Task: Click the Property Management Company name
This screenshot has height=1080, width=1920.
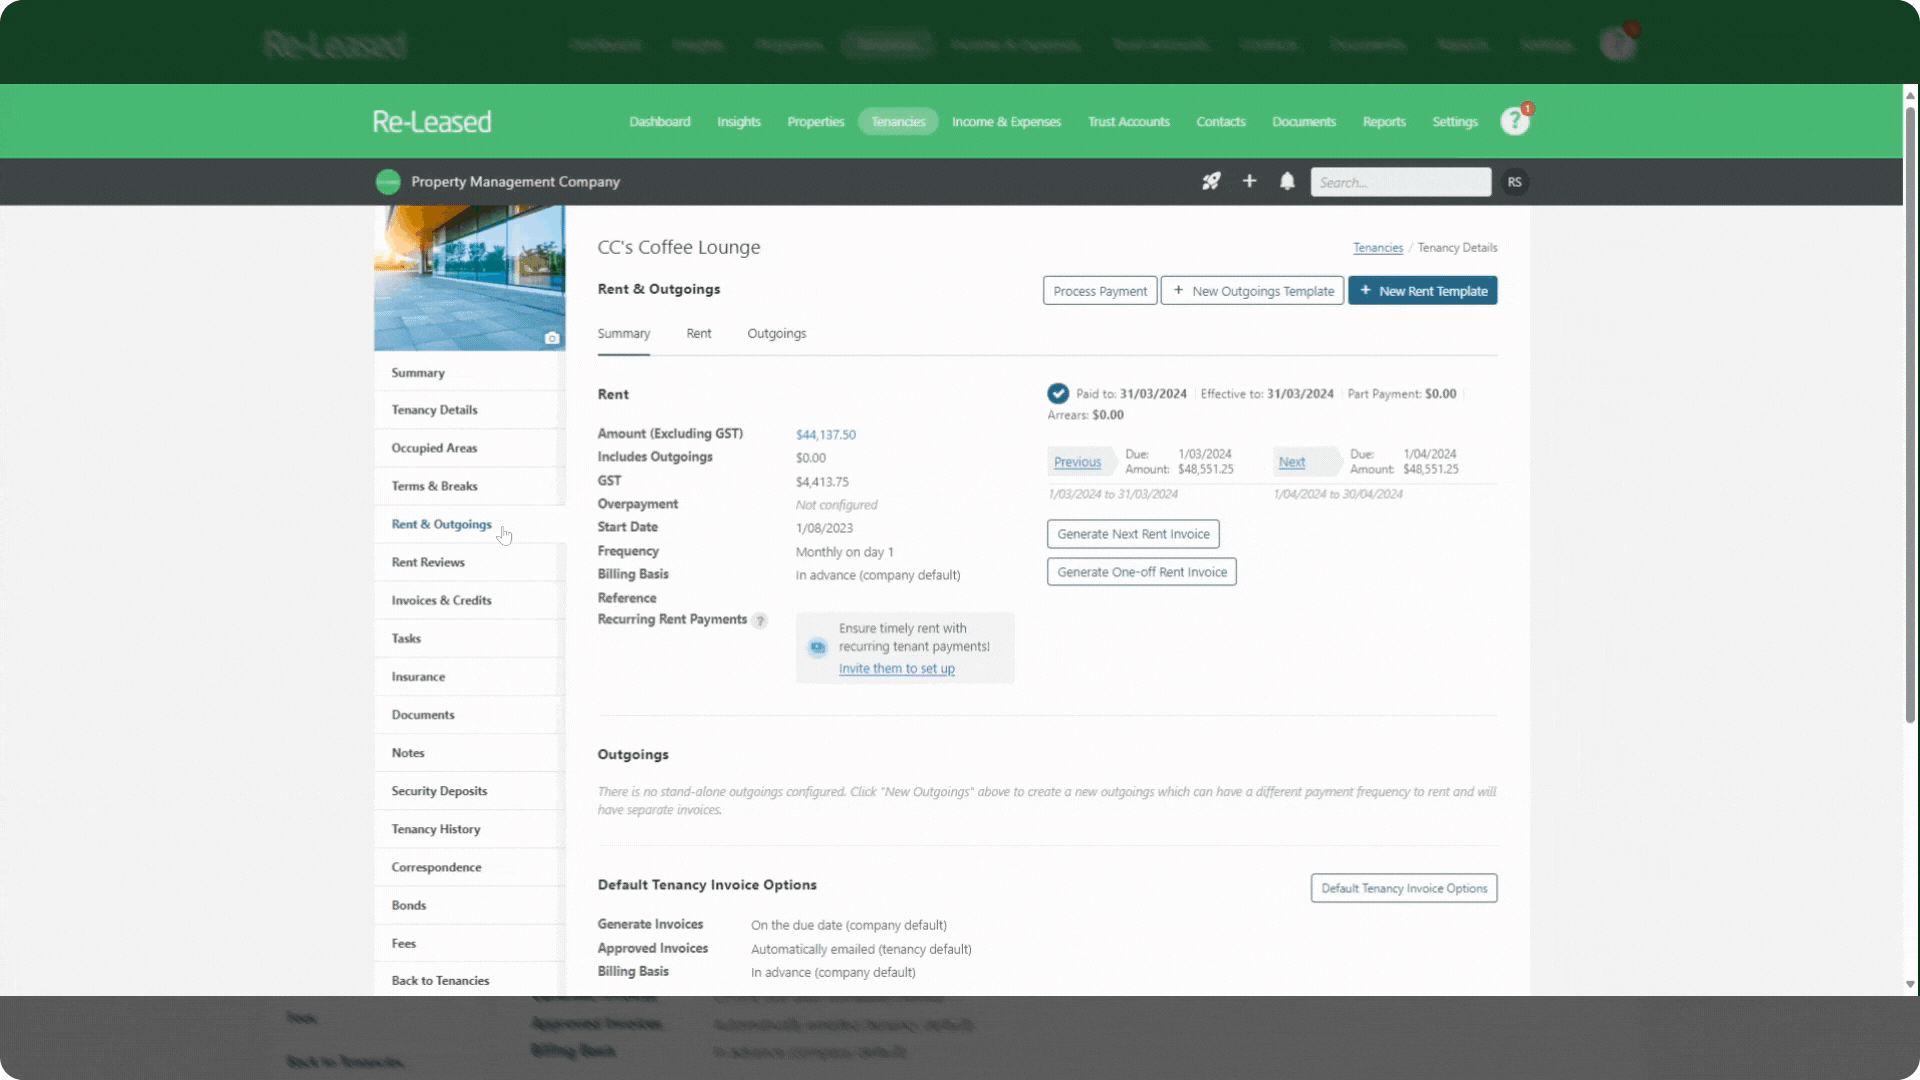Action: [x=515, y=182]
